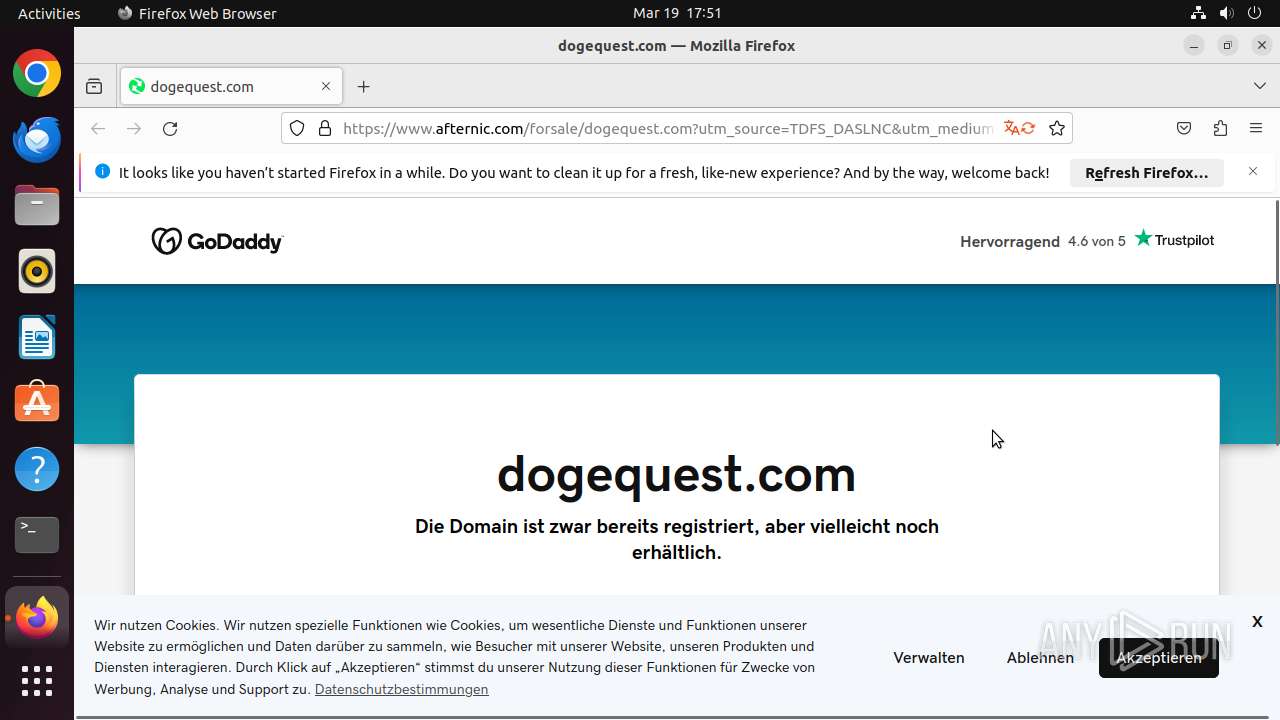Go forward to next page

[134, 128]
